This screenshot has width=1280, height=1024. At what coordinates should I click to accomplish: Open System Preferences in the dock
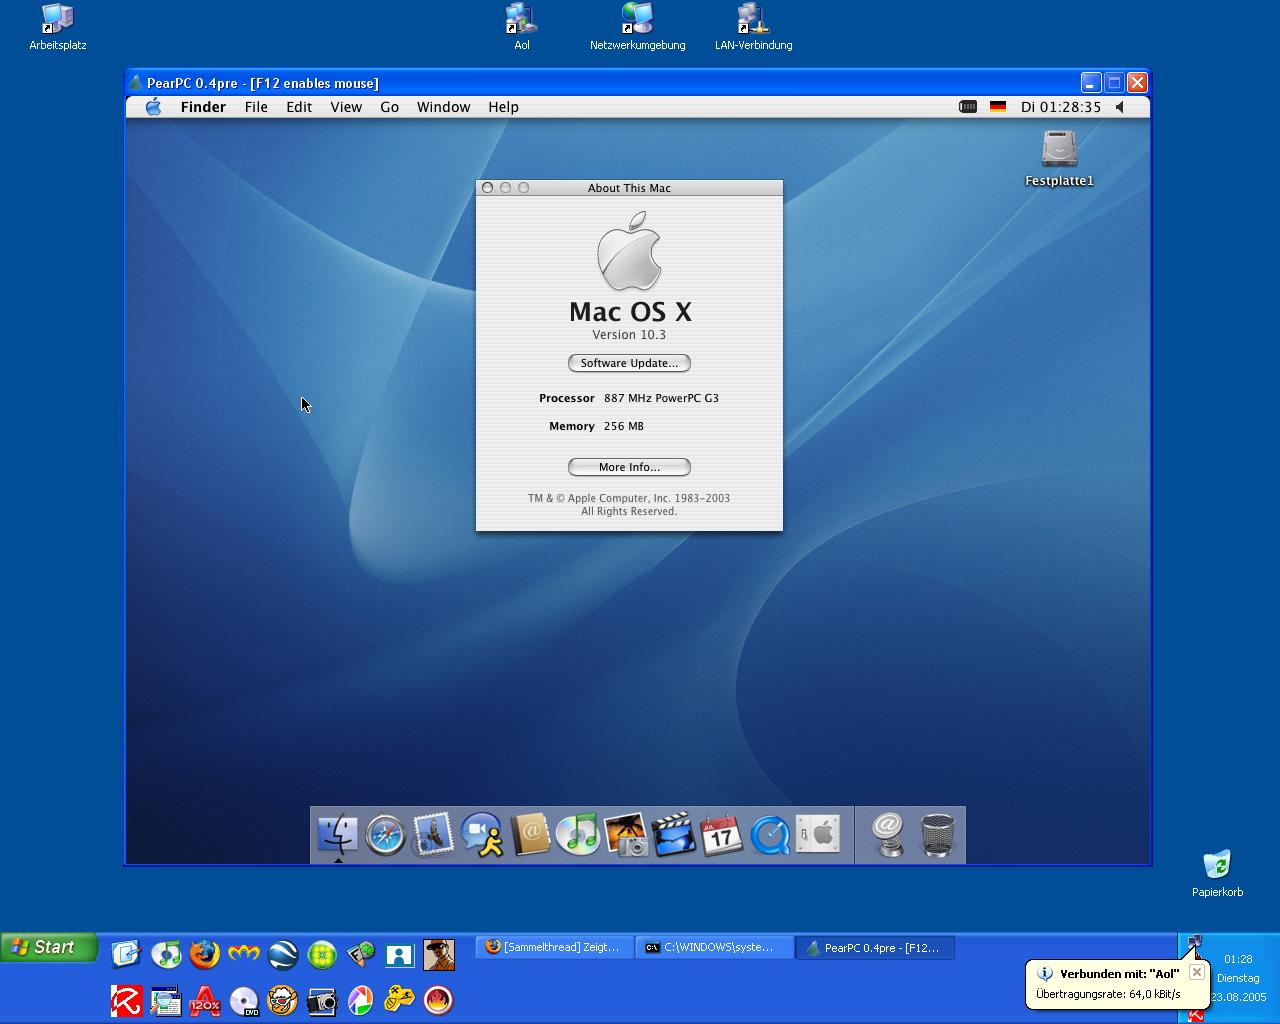point(818,834)
